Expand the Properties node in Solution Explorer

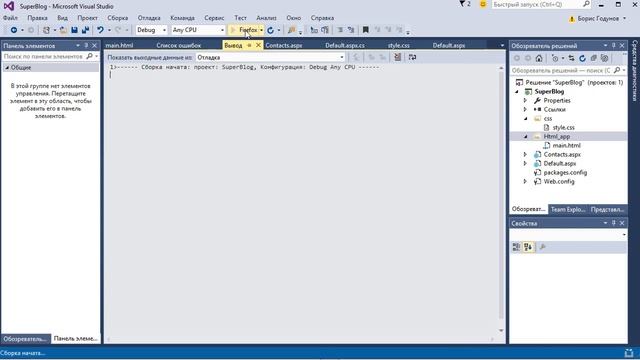point(525,100)
